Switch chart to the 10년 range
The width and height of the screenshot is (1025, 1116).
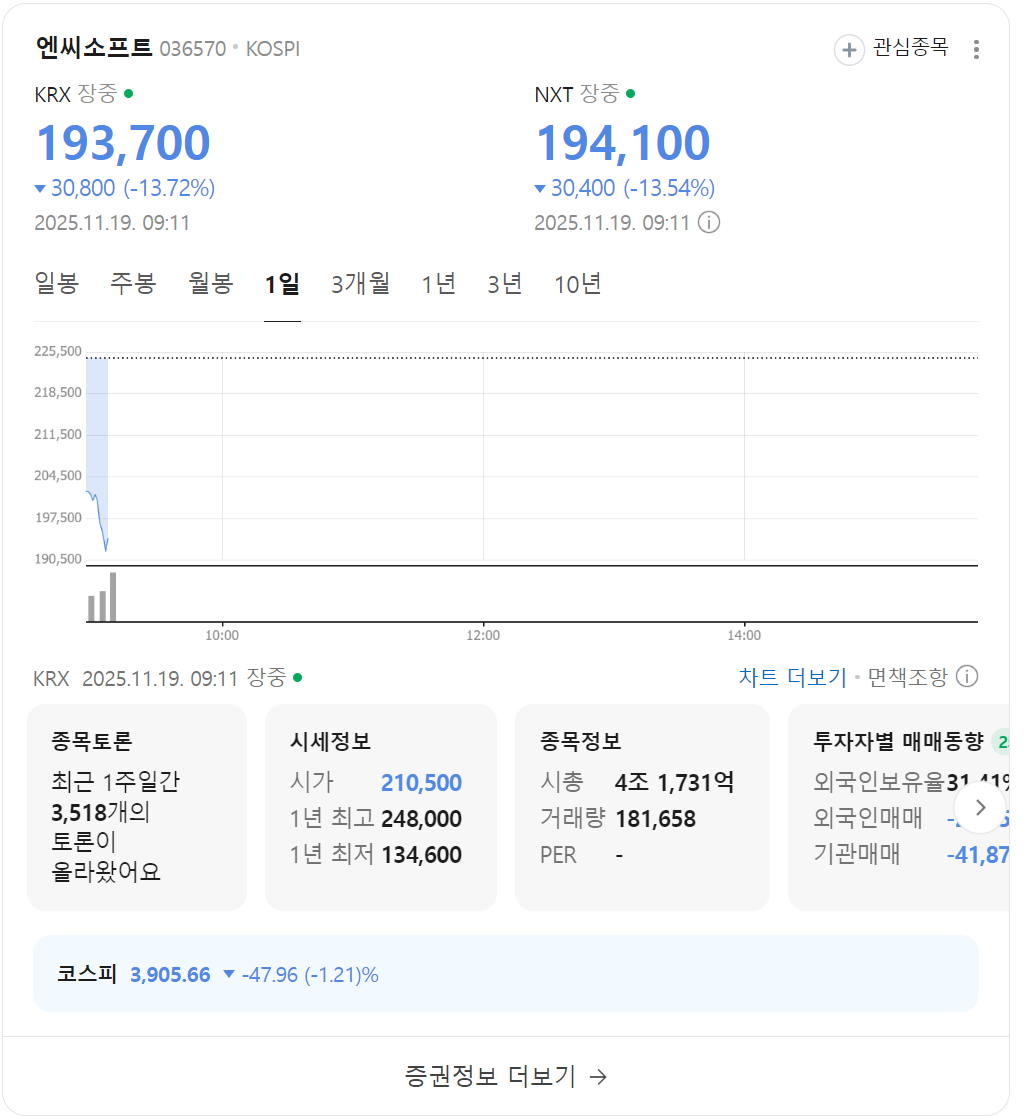click(578, 284)
